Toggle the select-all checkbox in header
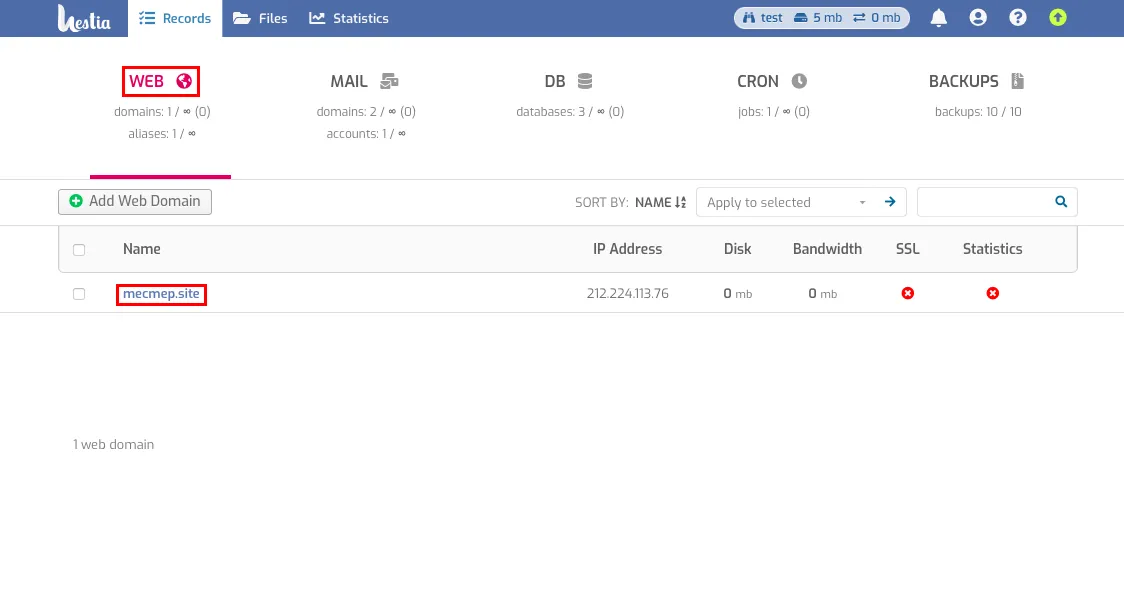Screen dimensions: 1124x597 pyautogui.click(x=79, y=250)
